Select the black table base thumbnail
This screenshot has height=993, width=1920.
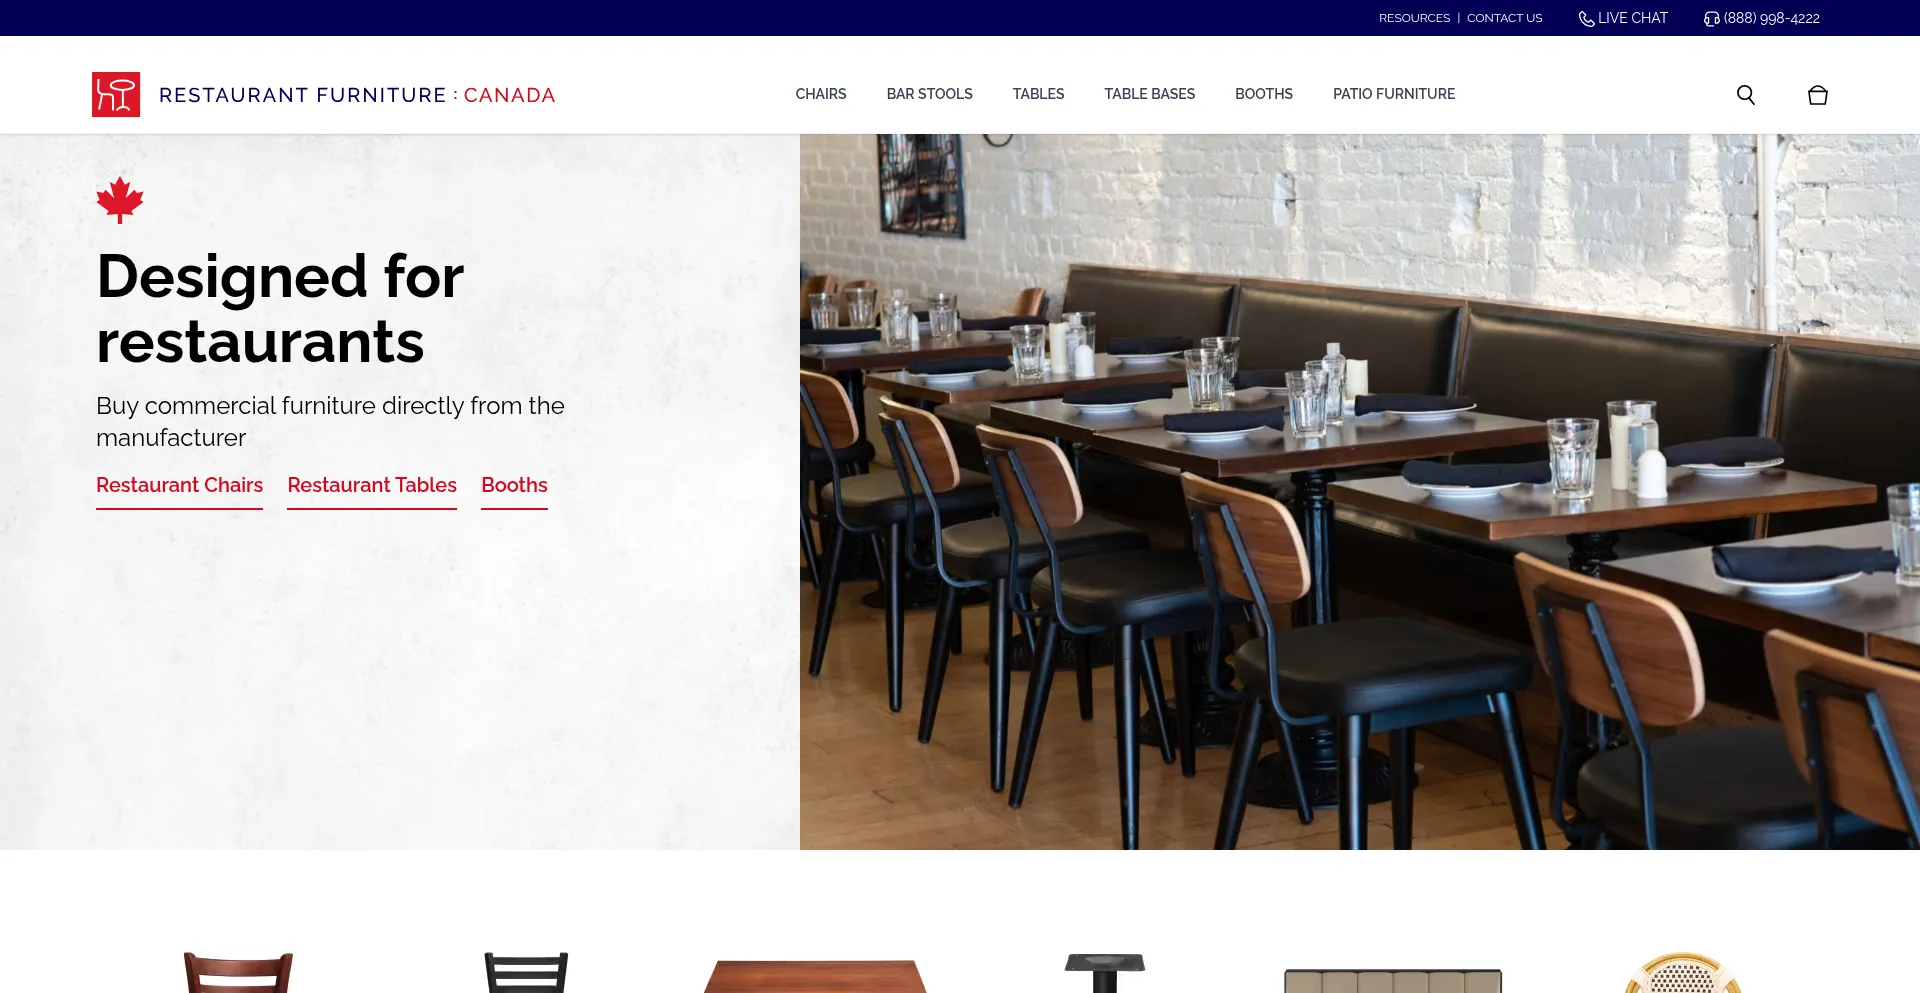coord(1104,973)
